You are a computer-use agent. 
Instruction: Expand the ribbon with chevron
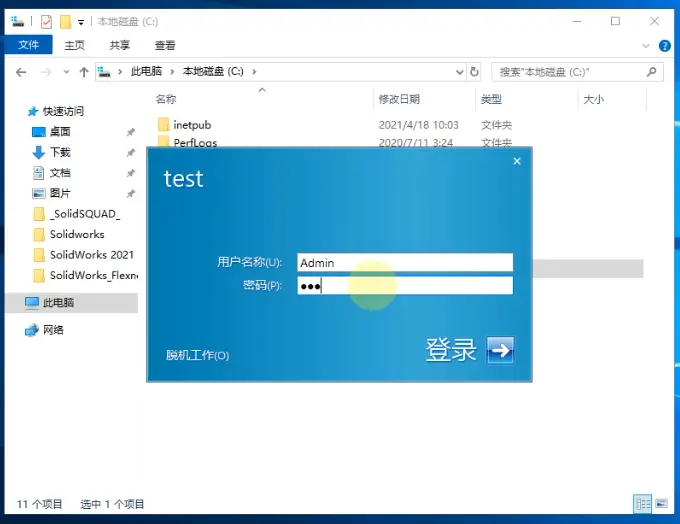coord(646,46)
